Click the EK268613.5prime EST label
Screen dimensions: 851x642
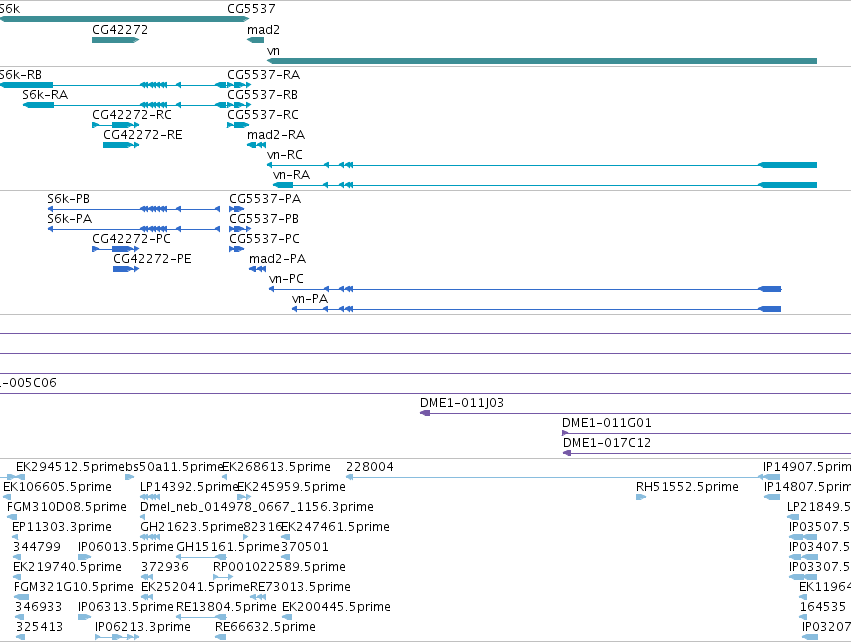276,467
